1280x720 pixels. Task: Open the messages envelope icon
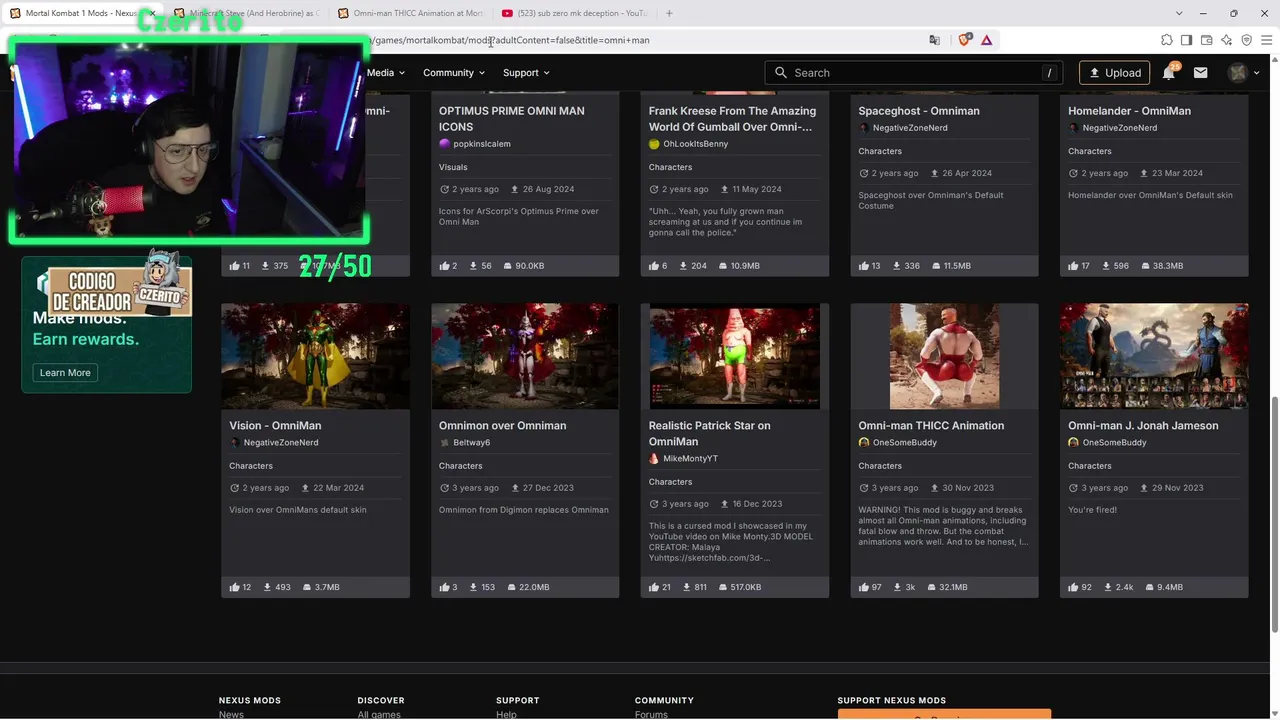1201,73
